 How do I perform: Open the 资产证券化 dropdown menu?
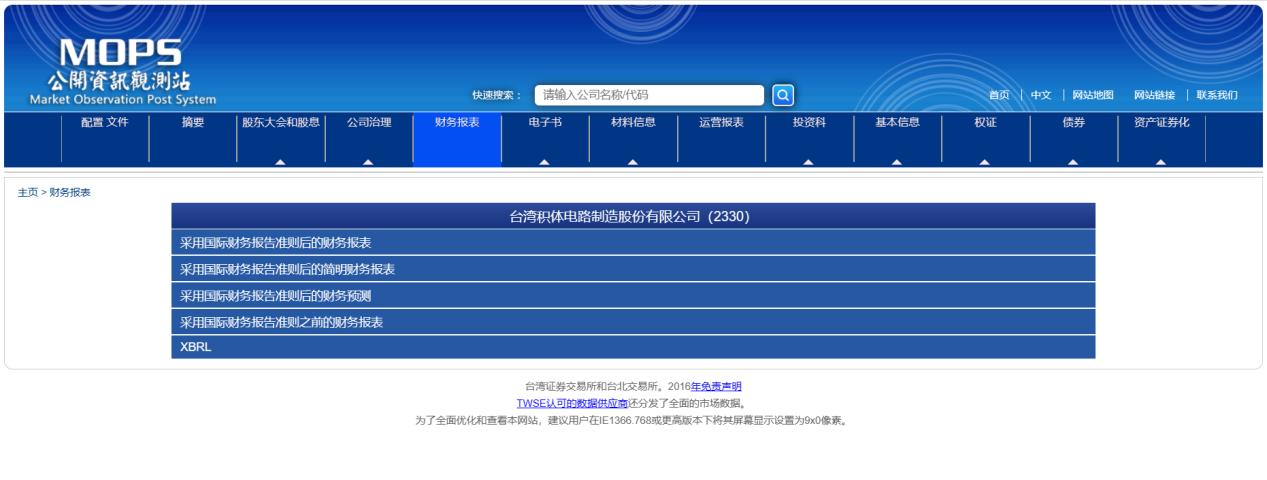[x=1161, y=123]
